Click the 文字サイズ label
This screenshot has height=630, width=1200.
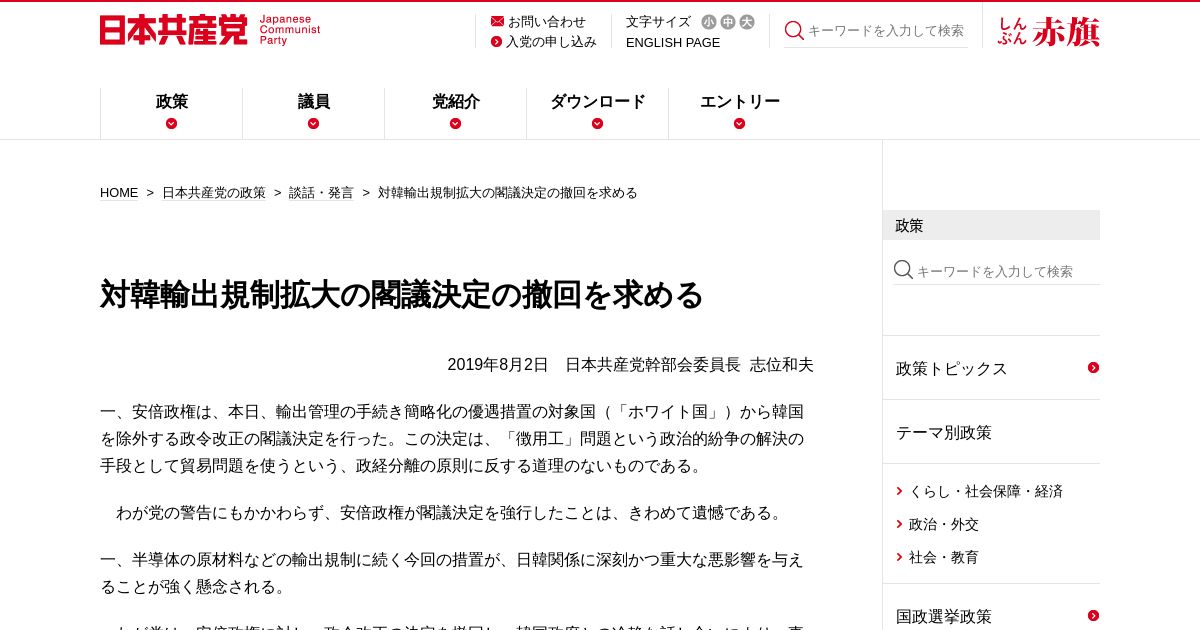[658, 21]
